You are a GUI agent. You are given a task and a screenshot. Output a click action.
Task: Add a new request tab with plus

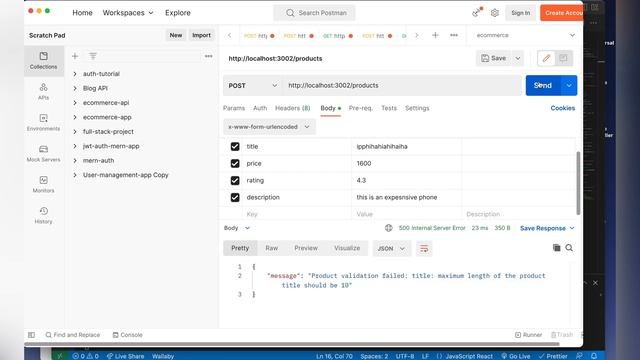[x=435, y=35]
